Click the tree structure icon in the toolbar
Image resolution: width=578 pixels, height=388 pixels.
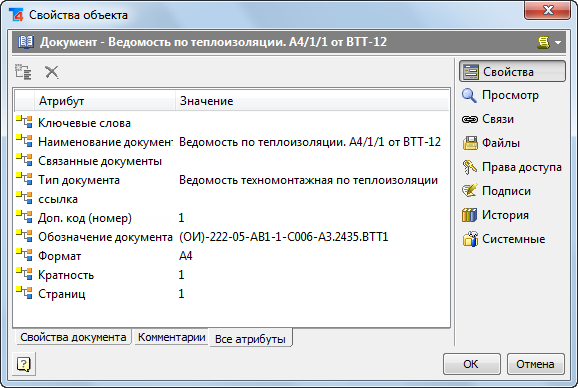coord(23,72)
